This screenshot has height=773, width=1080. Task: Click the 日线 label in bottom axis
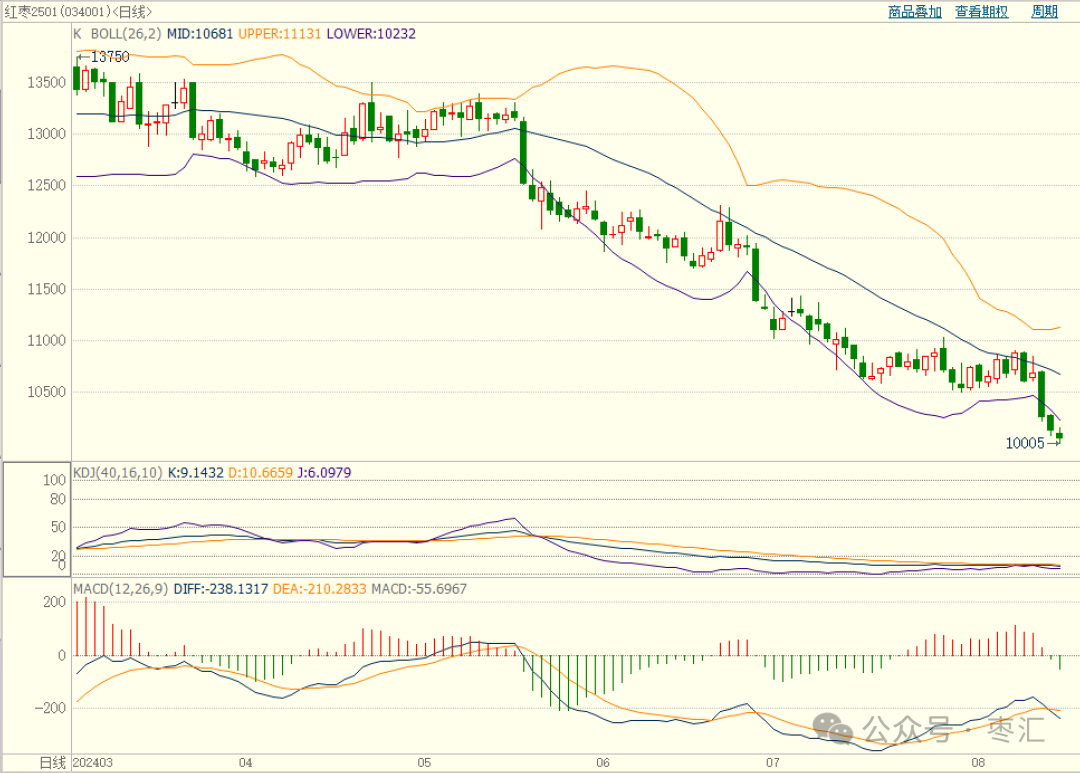point(52,763)
